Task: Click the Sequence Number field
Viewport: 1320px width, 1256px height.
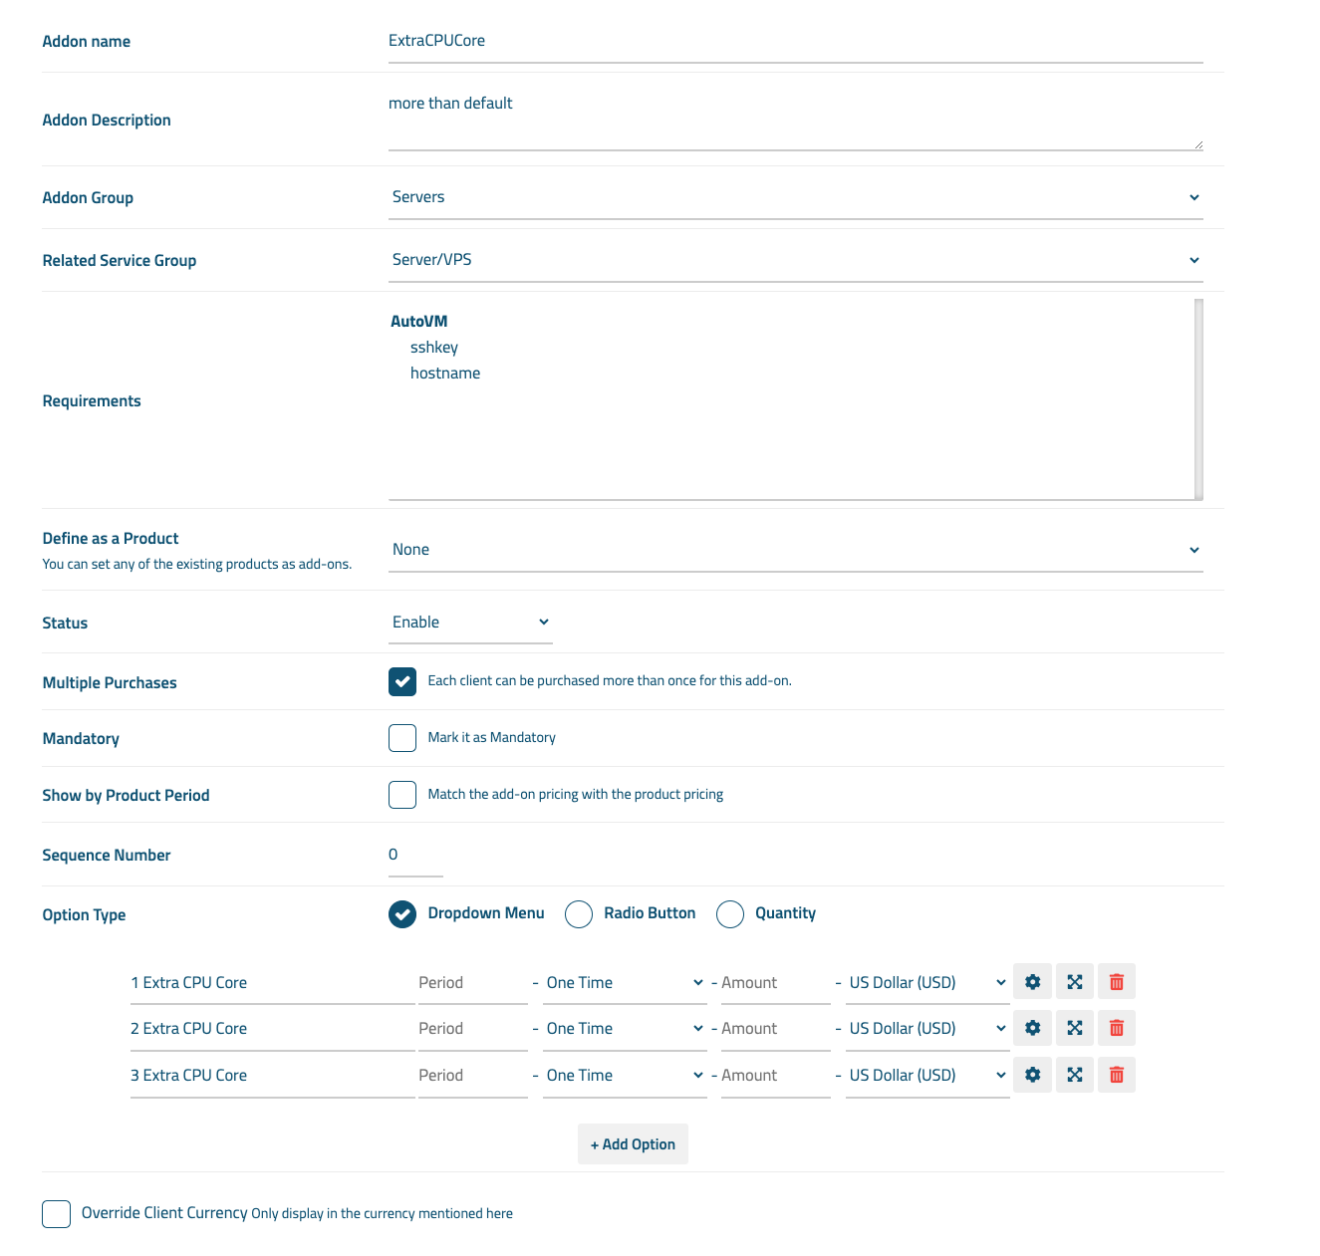Action: coord(415,855)
